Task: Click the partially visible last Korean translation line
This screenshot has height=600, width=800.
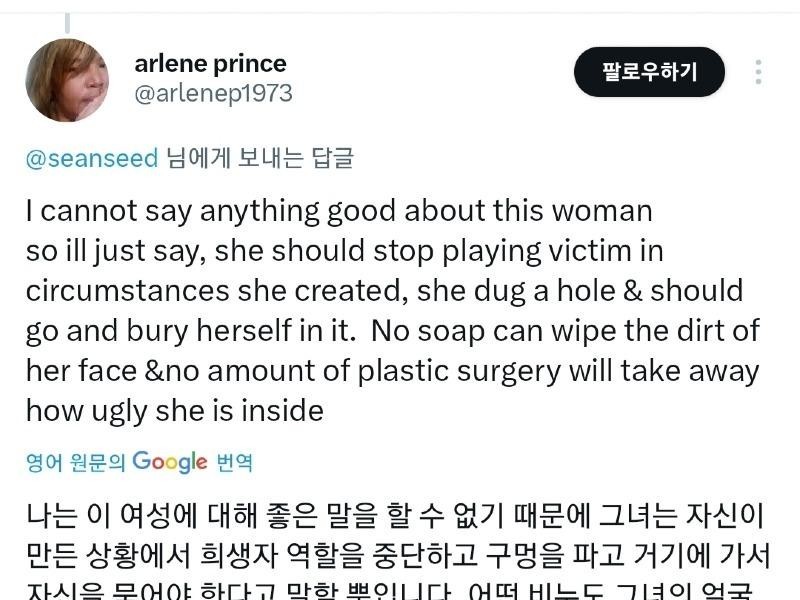Action: [394, 589]
